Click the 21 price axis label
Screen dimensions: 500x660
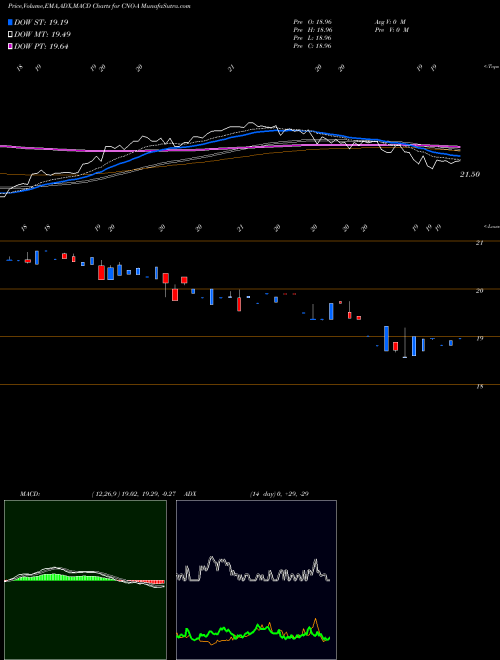pos(479,243)
